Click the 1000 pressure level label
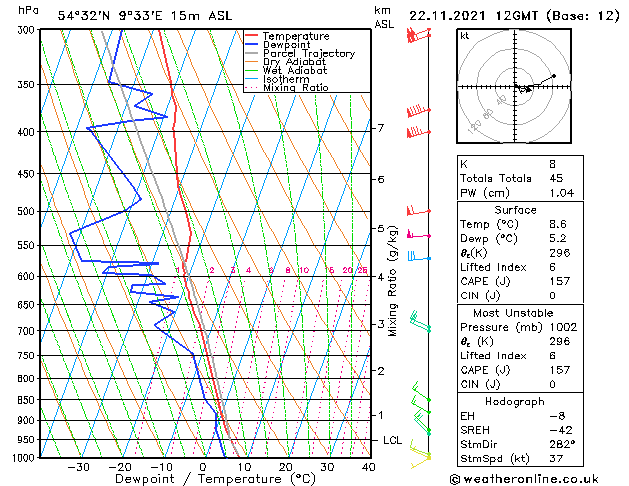 [x=26, y=458]
